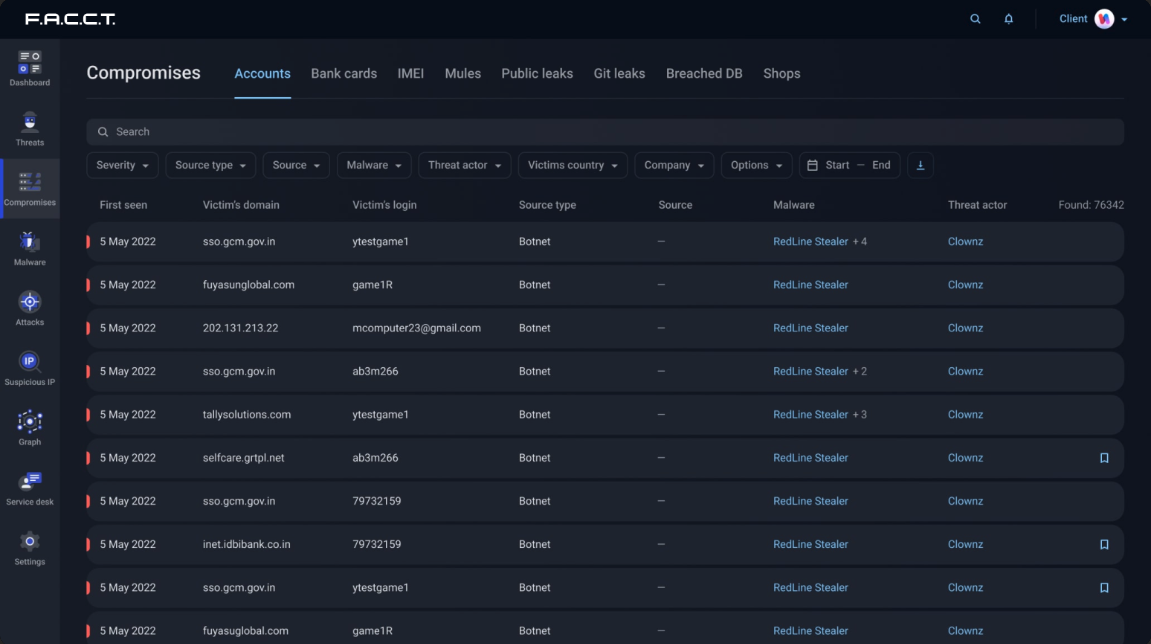Click the notification bell icon
Image resolution: width=1151 pixels, height=644 pixels.
(1008, 19)
